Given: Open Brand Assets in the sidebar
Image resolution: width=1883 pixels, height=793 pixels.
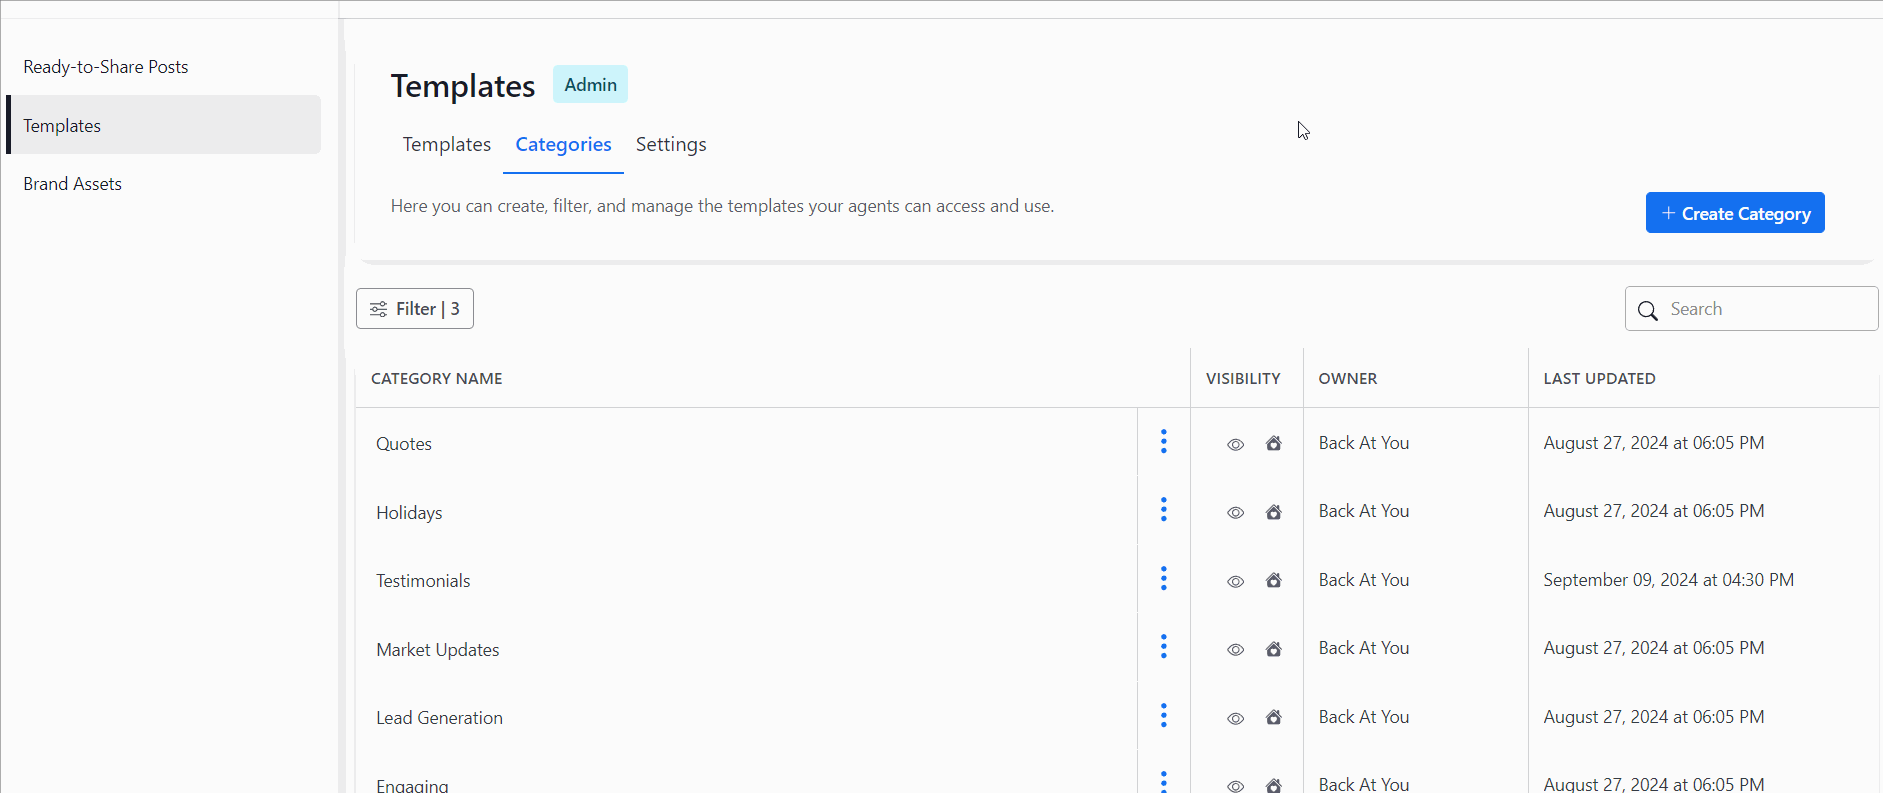Looking at the screenshot, I should 73,184.
